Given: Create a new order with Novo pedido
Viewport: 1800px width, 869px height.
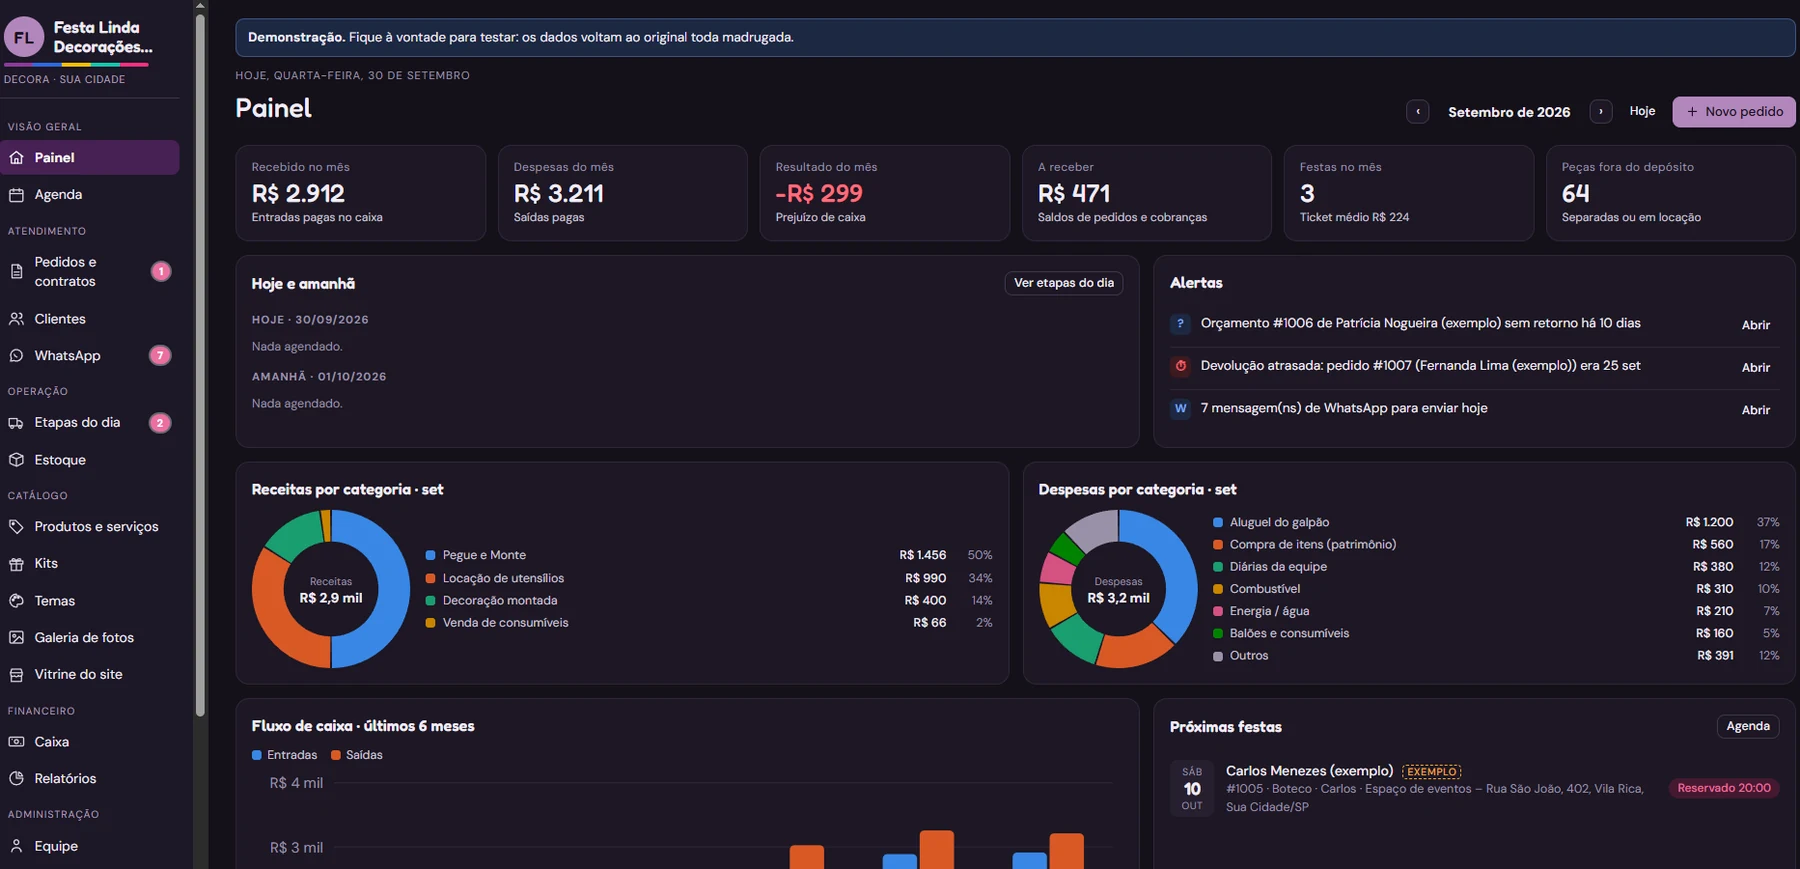Looking at the screenshot, I should (x=1733, y=112).
